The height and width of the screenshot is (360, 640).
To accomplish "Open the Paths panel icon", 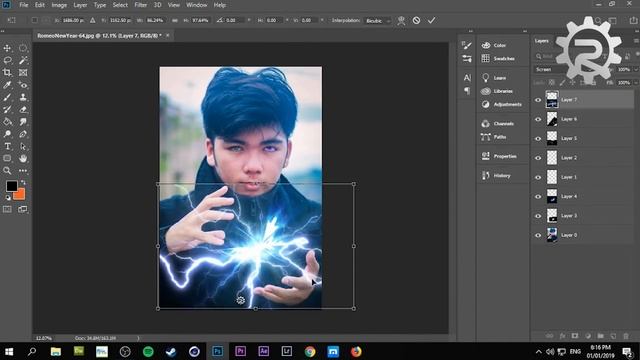I will click(x=486, y=137).
